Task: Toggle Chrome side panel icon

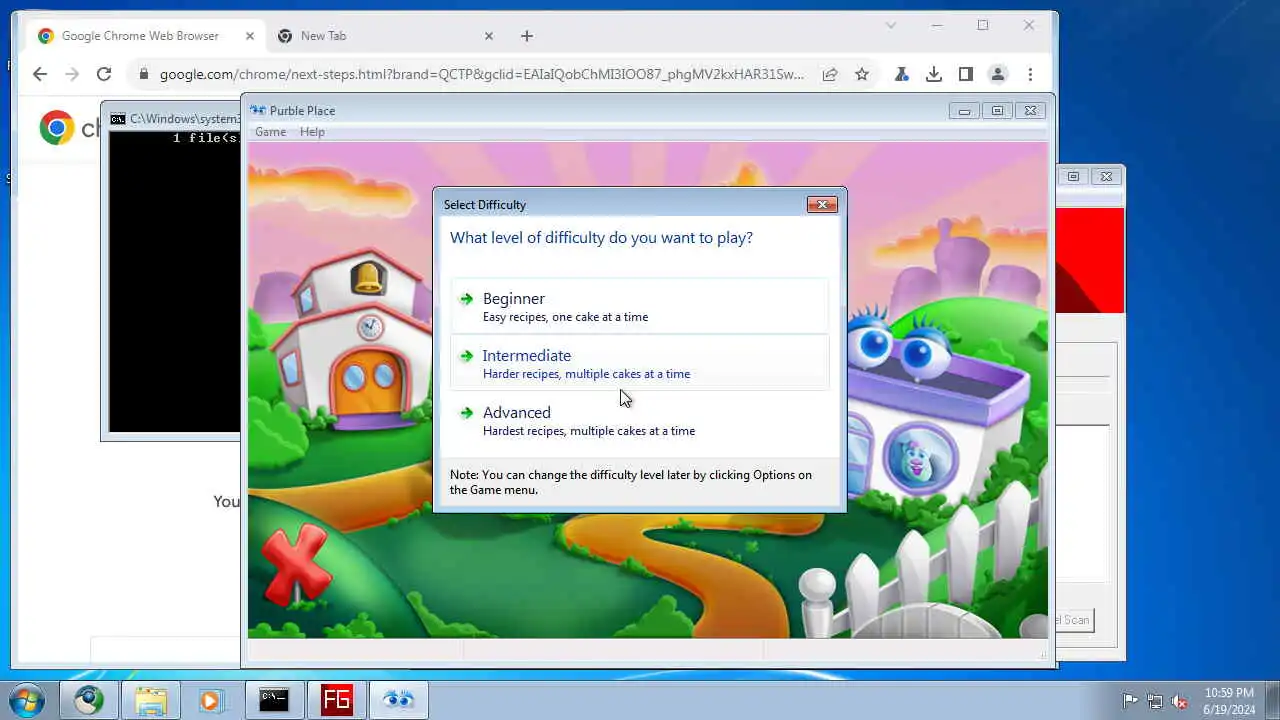Action: pyautogui.click(x=966, y=74)
